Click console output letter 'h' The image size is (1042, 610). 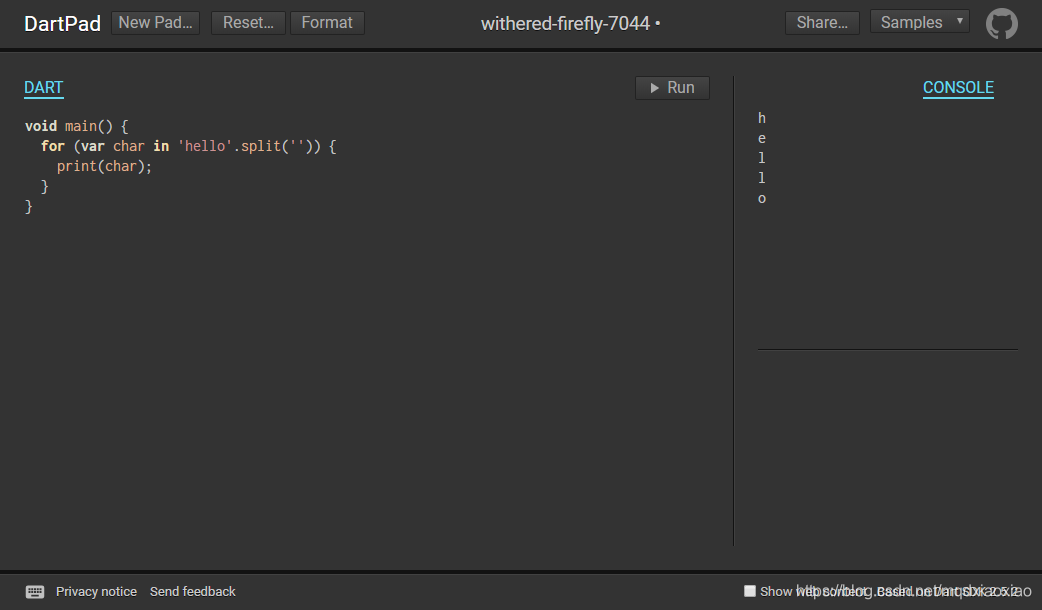click(x=762, y=118)
